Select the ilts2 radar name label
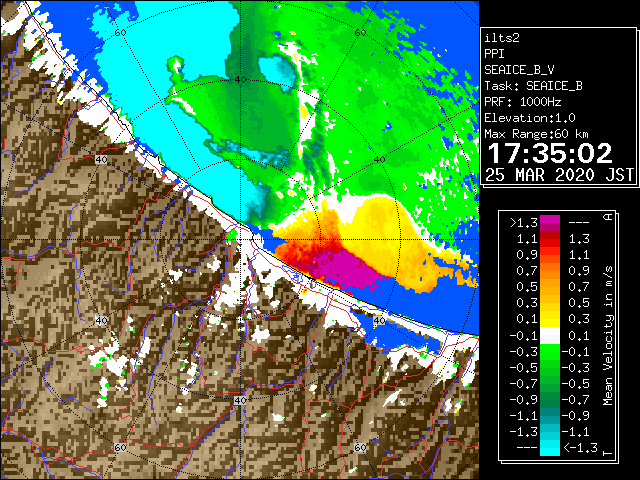This screenshot has width=640, height=480. [x=502, y=38]
